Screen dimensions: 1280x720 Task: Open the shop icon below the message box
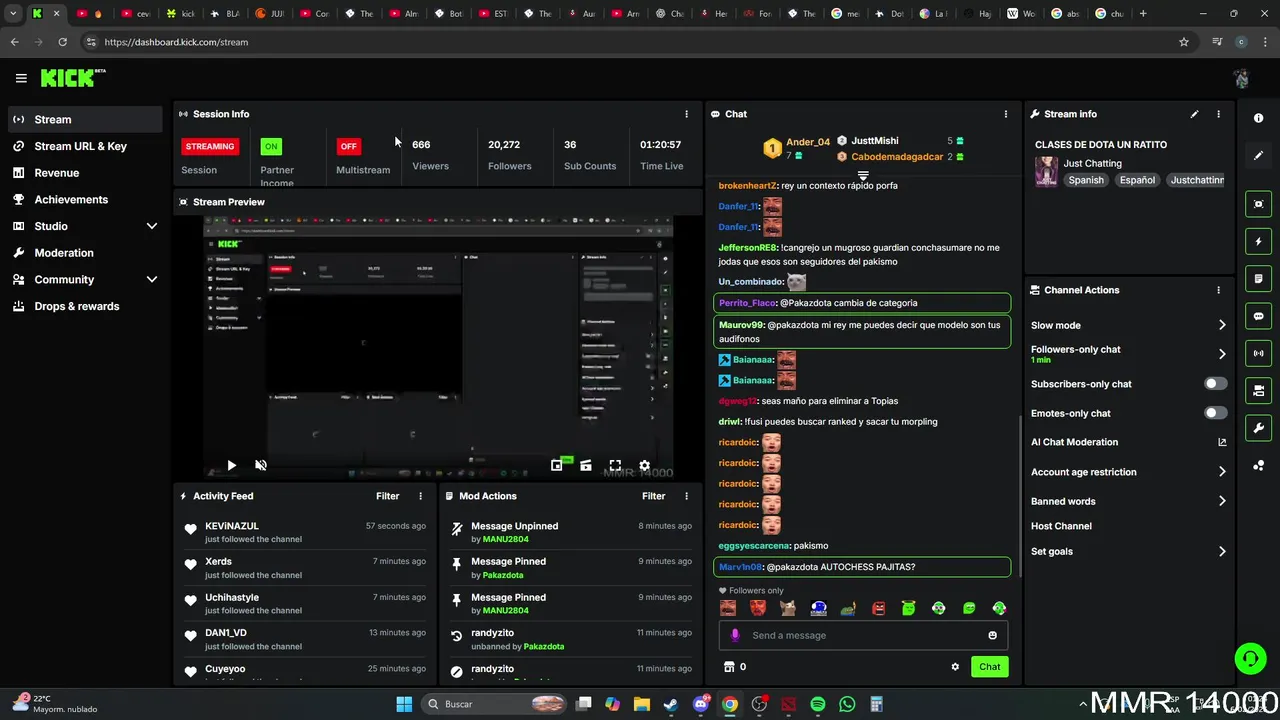[728, 667]
